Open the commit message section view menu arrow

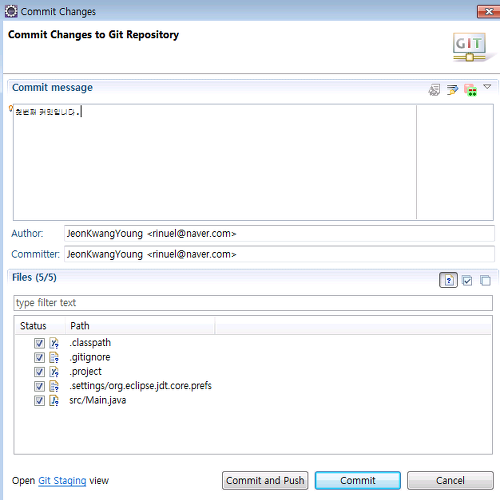(x=487, y=87)
